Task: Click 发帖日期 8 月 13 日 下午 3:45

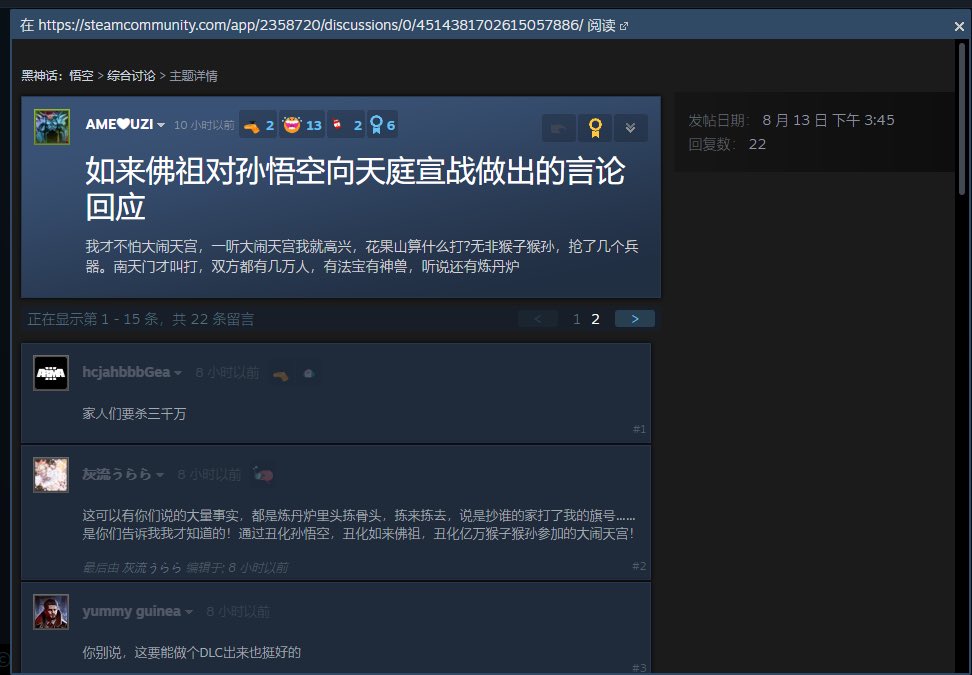Action: coord(791,120)
